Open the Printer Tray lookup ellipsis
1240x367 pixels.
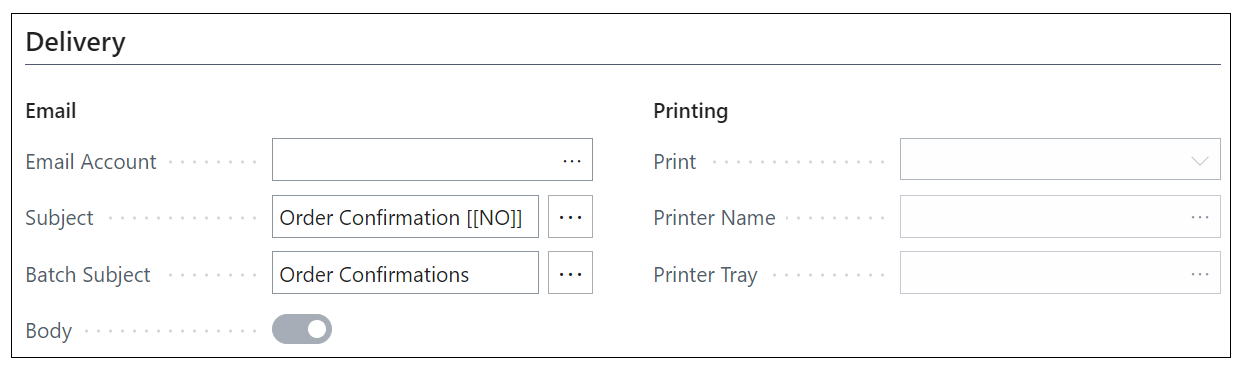[x=1200, y=273]
